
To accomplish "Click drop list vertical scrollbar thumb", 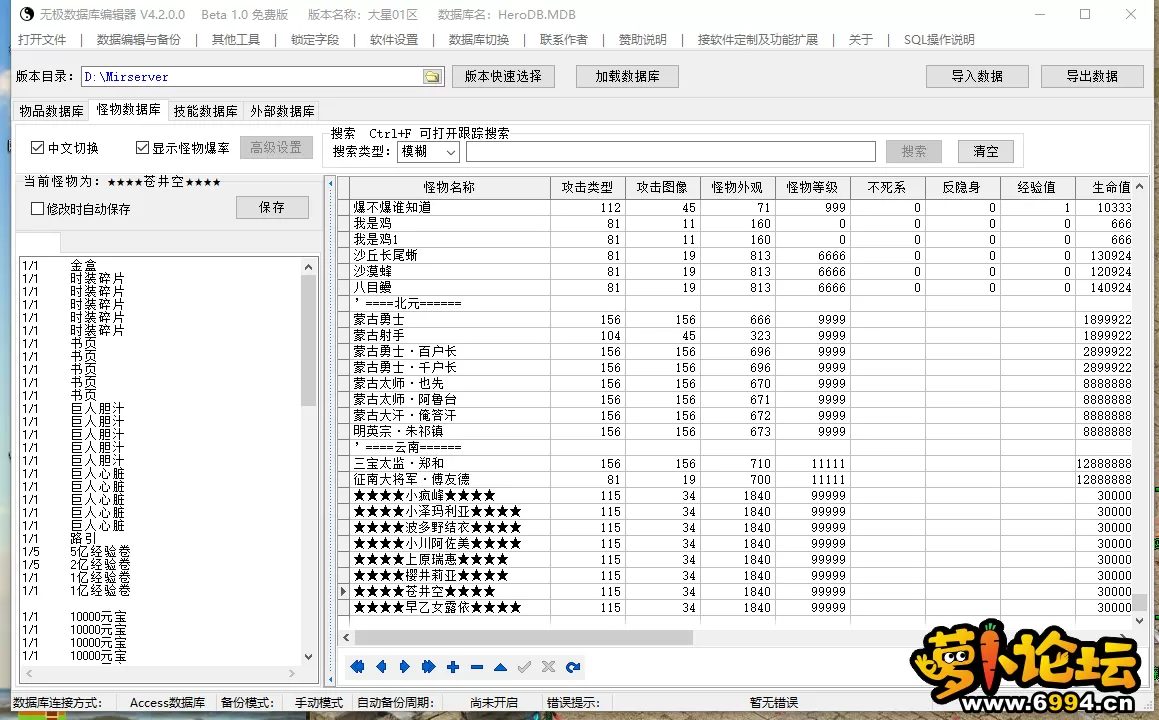I will (x=308, y=340).
